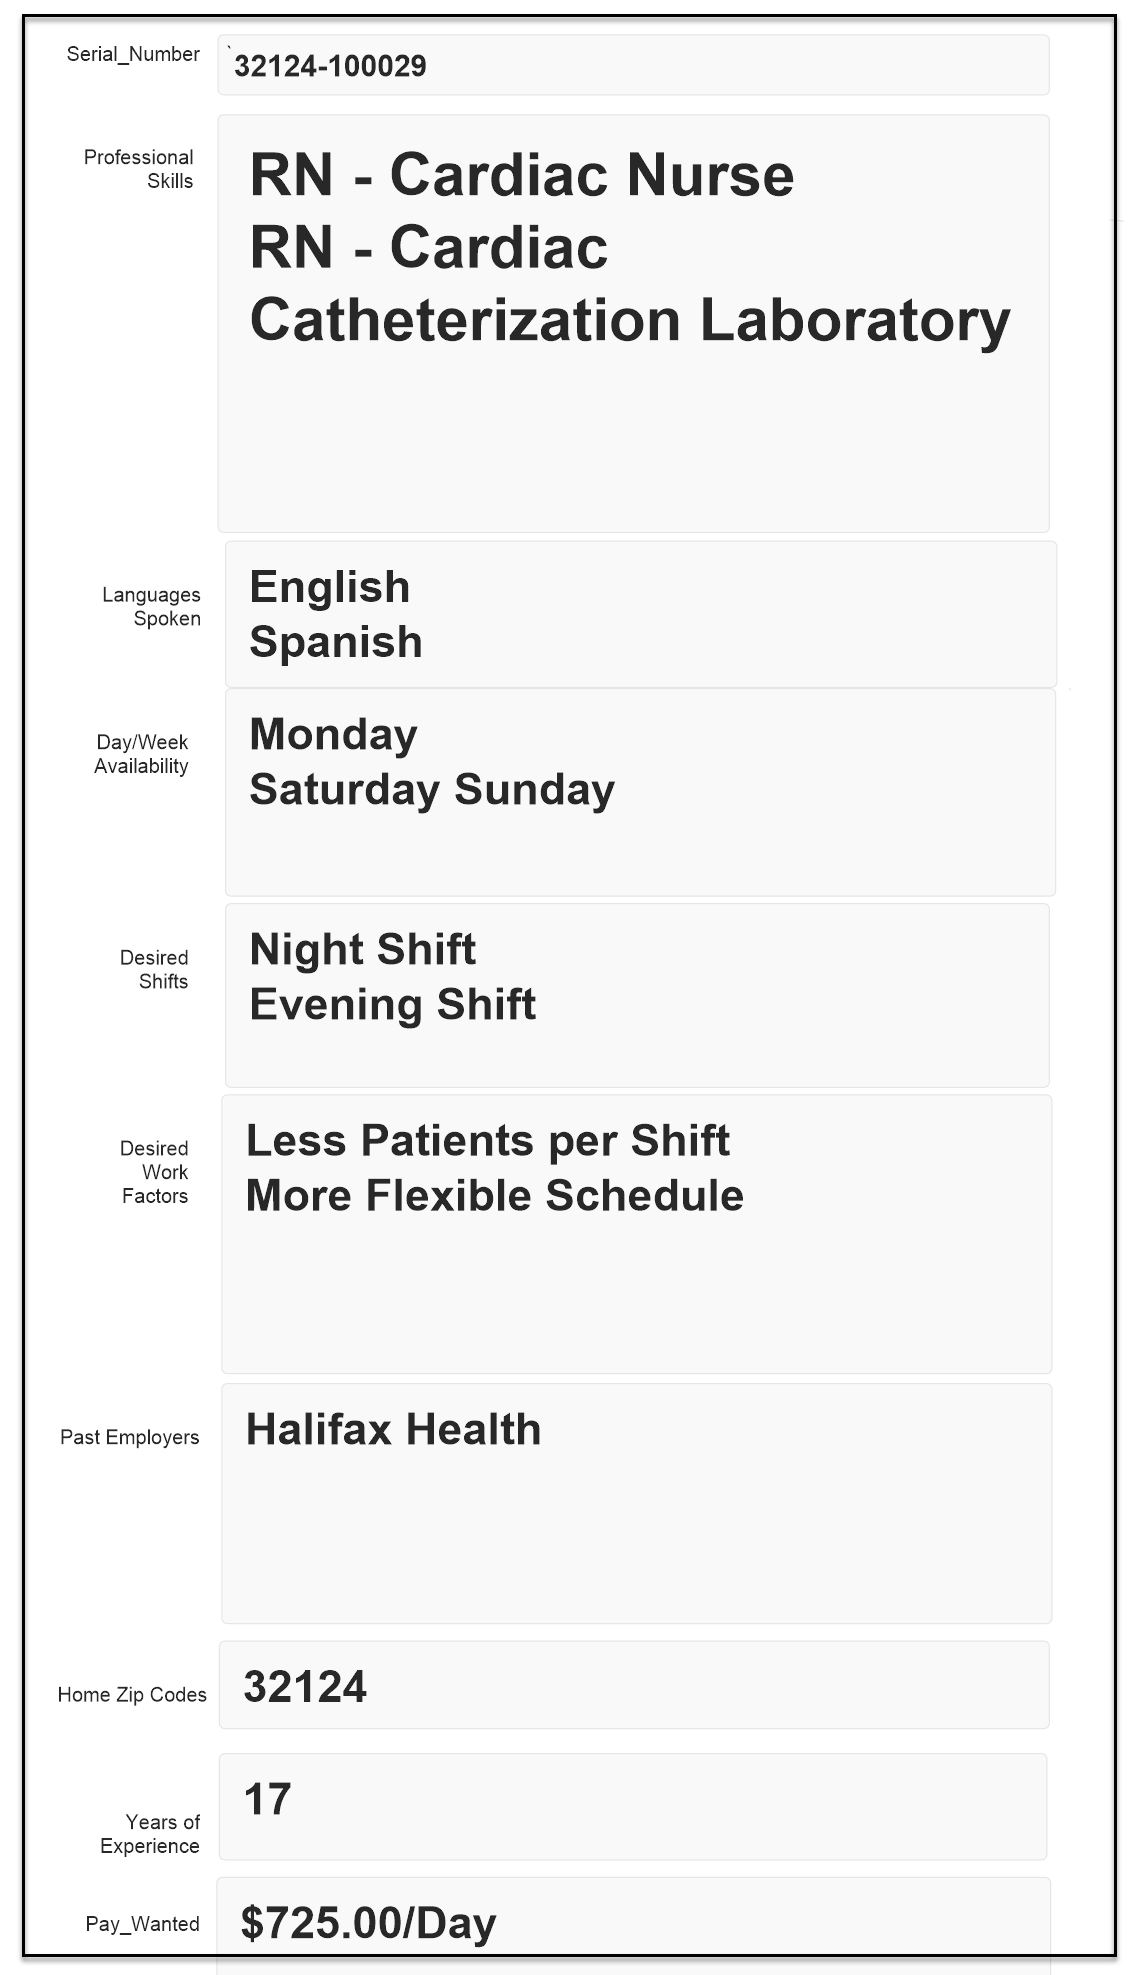Click "Monday" in the availability field

pos(333,734)
